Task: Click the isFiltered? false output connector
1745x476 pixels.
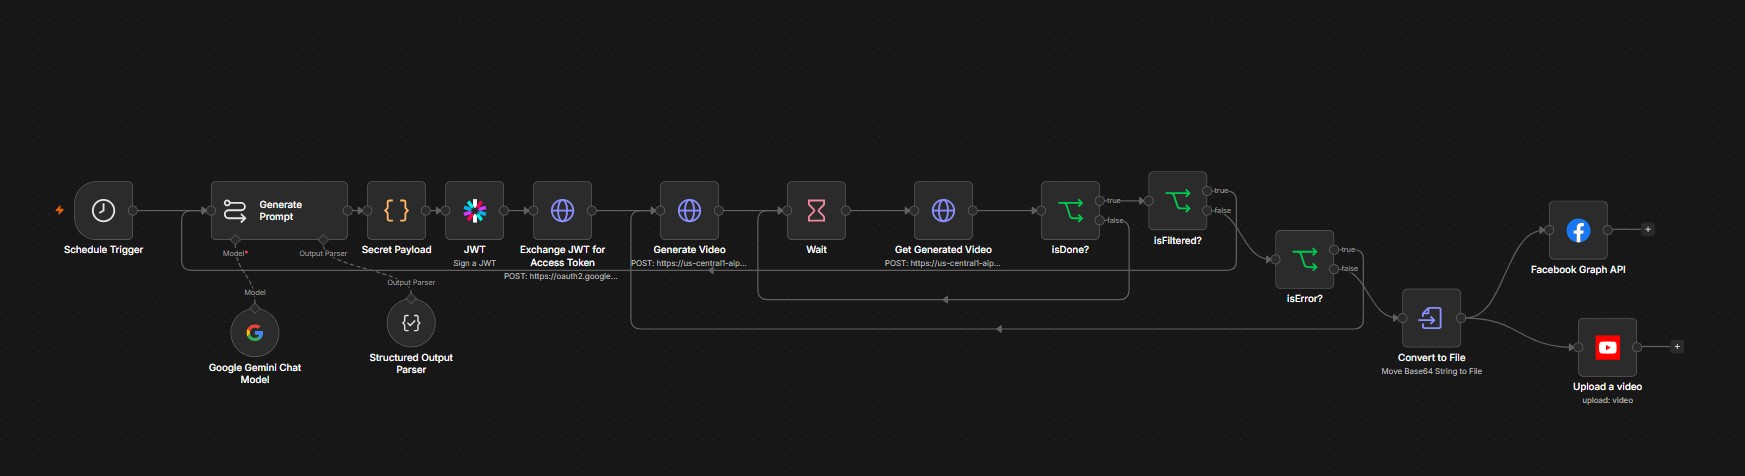Action: (1207, 211)
